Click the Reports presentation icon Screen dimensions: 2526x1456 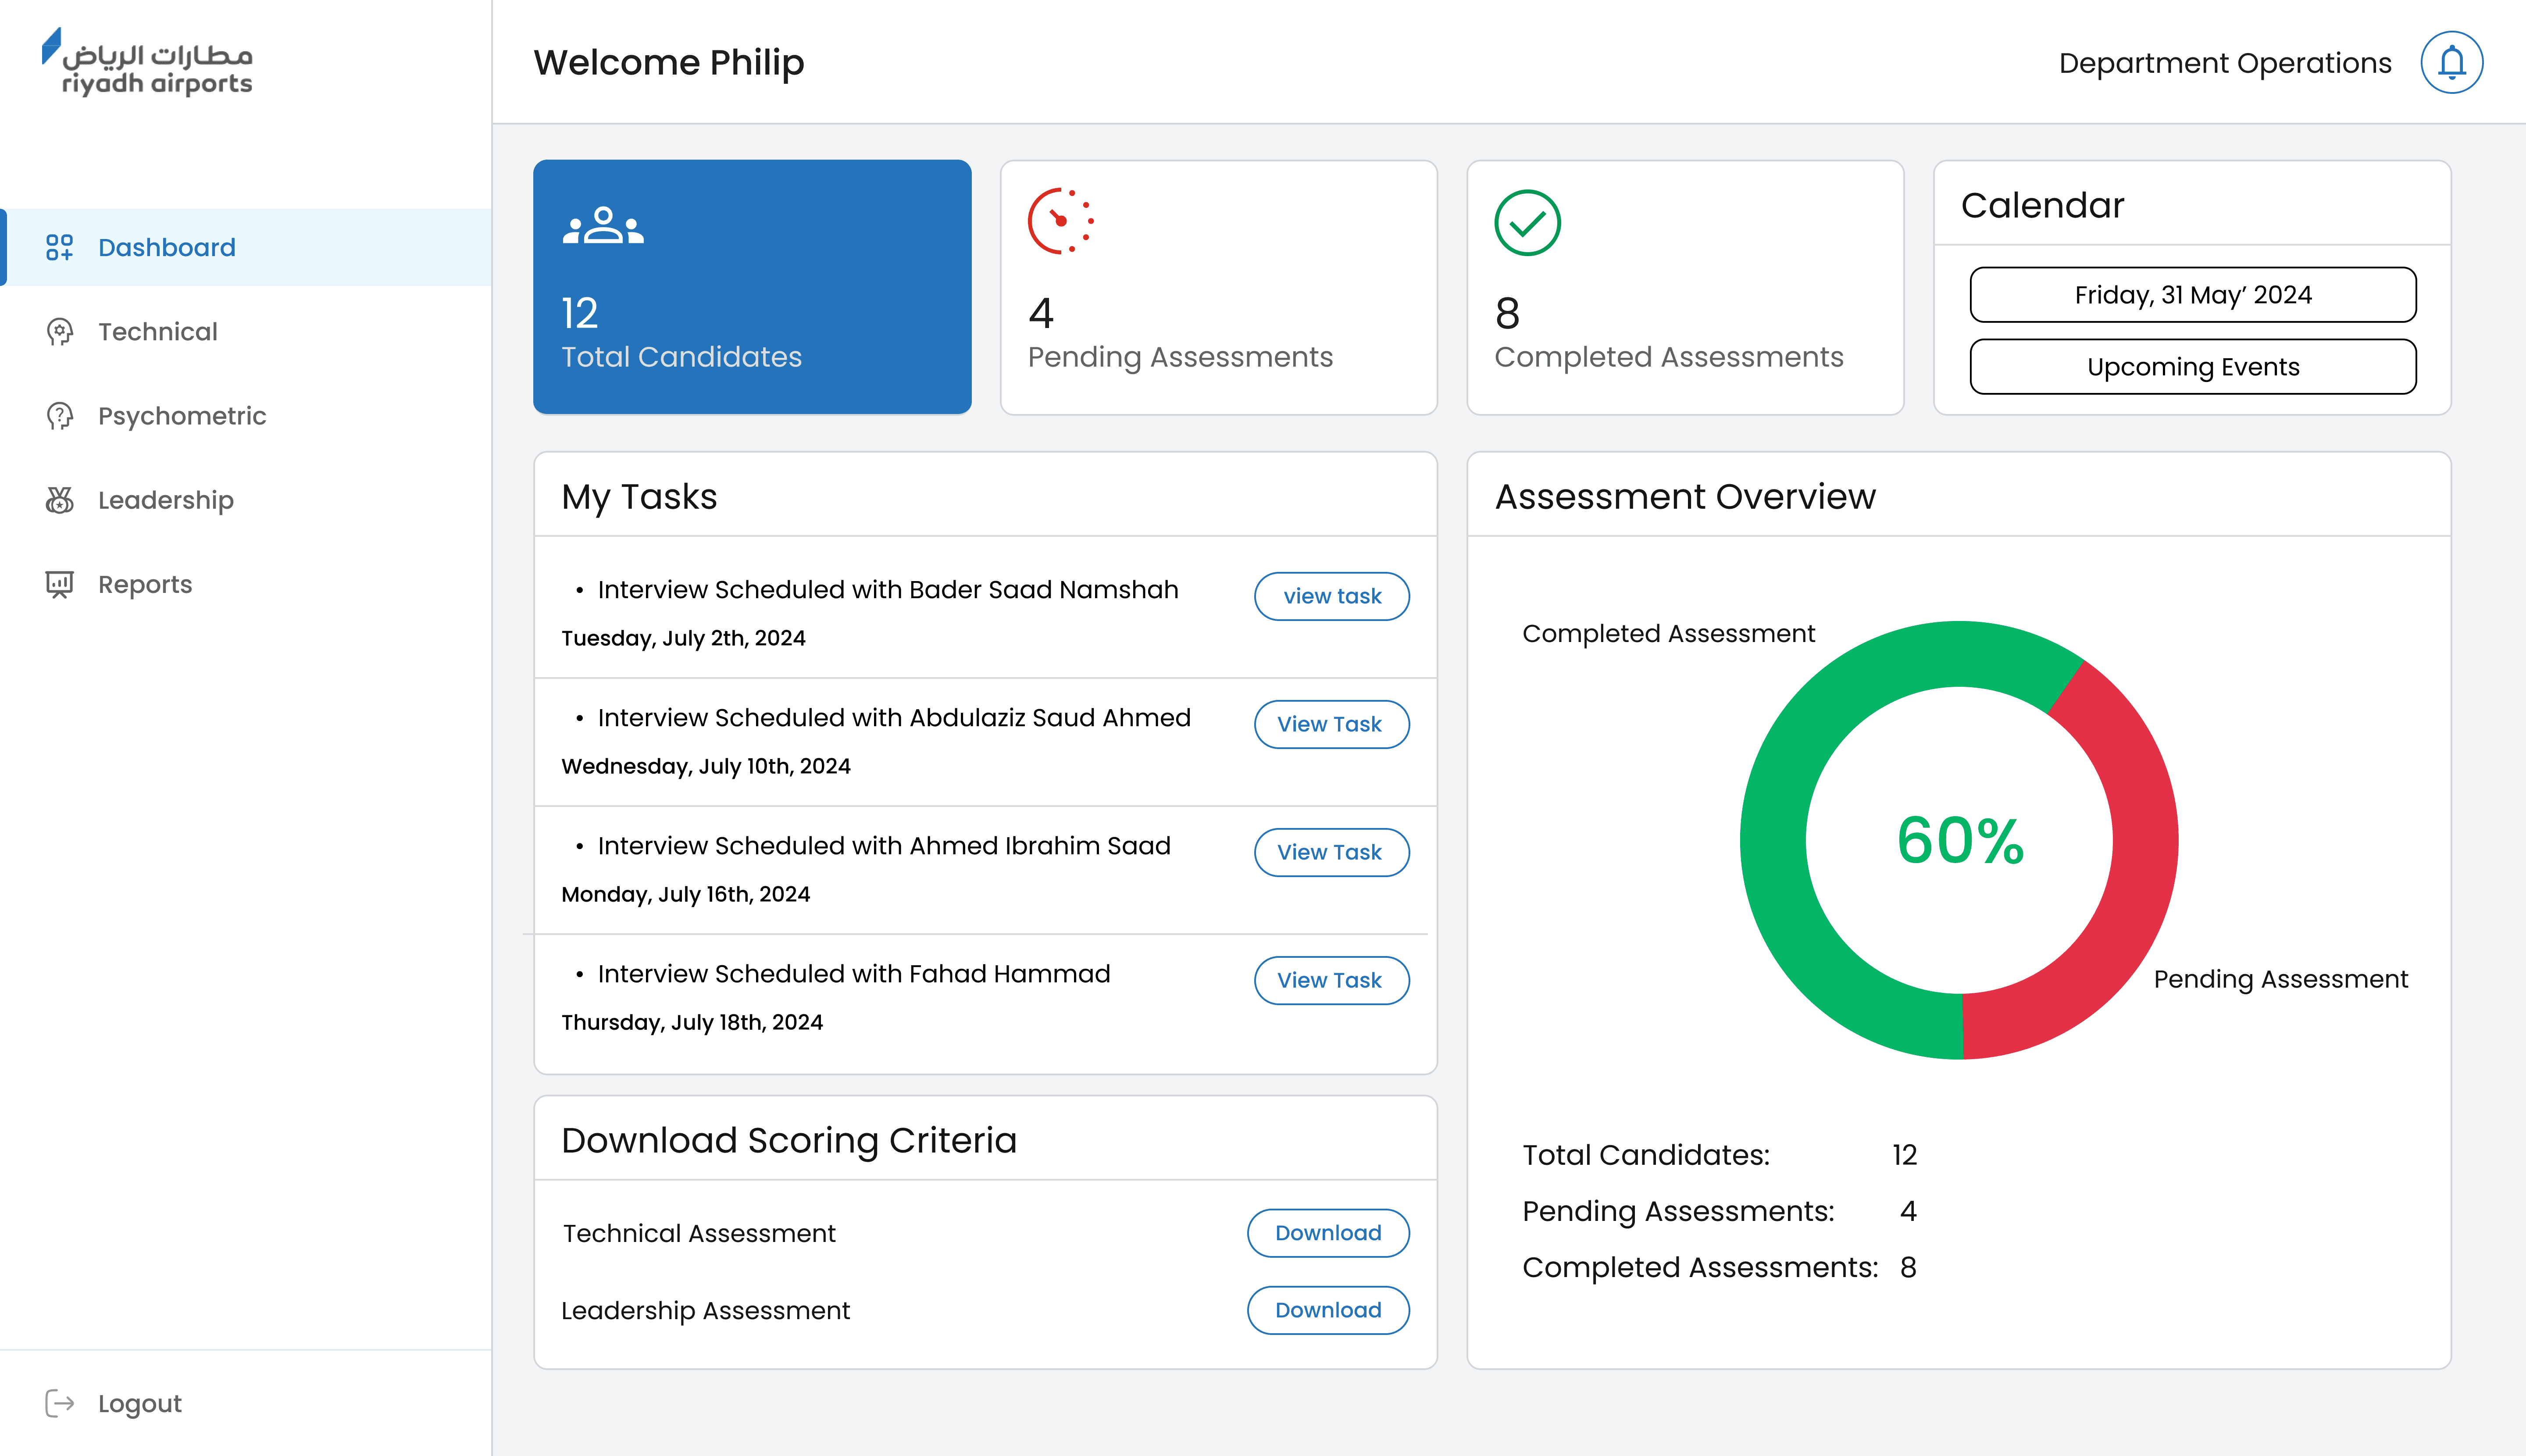click(x=60, y=584)
